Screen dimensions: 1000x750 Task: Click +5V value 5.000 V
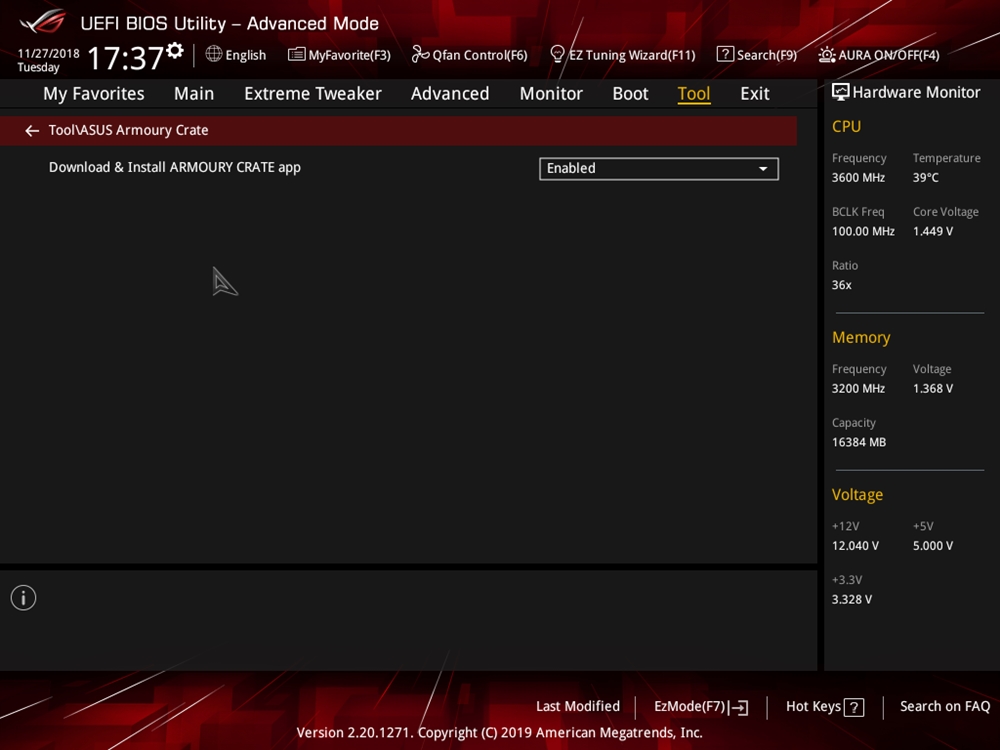pyautogui.click(x=932, y=545)
